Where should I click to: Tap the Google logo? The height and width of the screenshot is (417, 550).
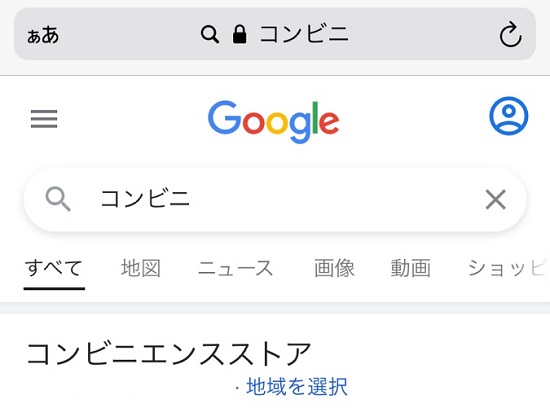click(274, 122)
